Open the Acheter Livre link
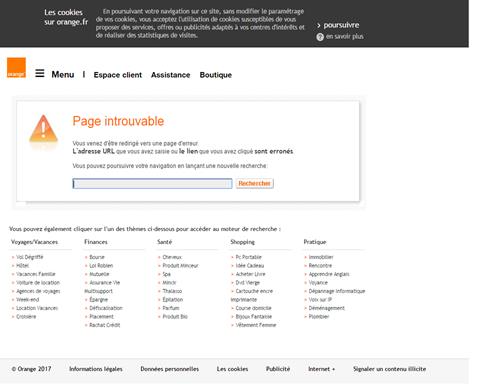Viewport: 480px width, 384px height. point(250,274)
